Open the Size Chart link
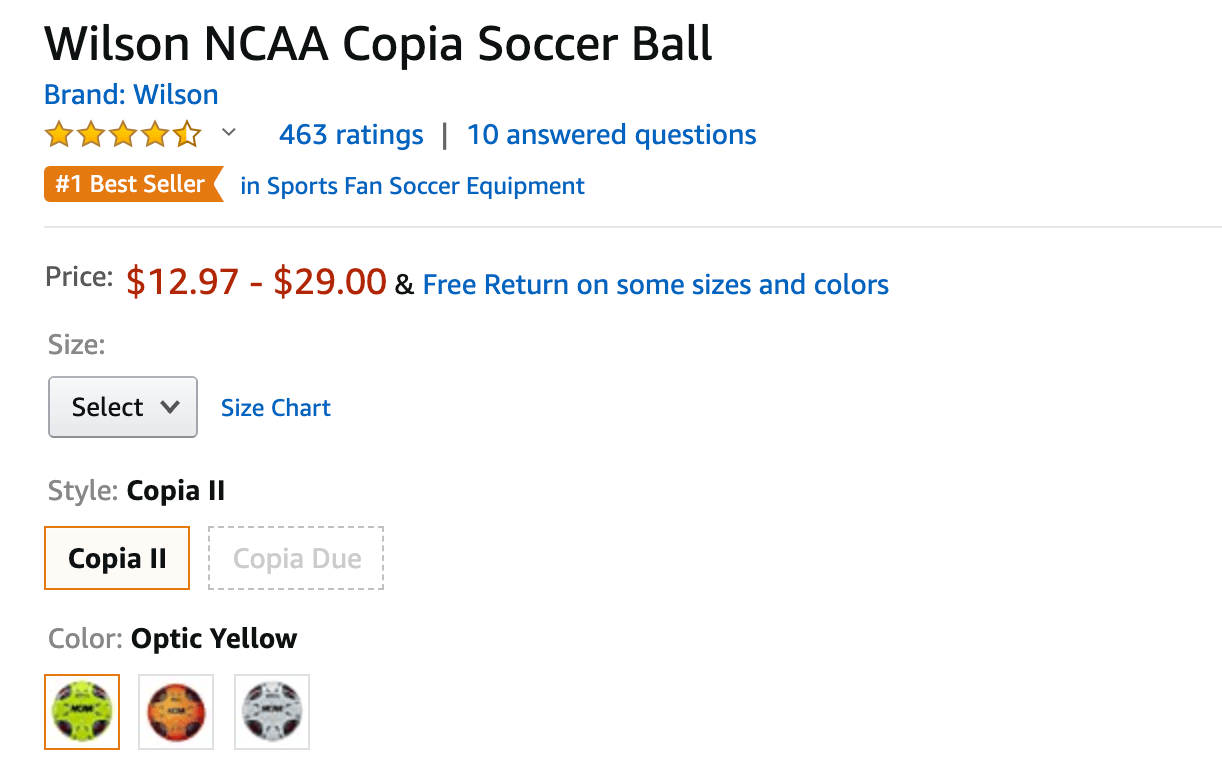 [276, 408]
